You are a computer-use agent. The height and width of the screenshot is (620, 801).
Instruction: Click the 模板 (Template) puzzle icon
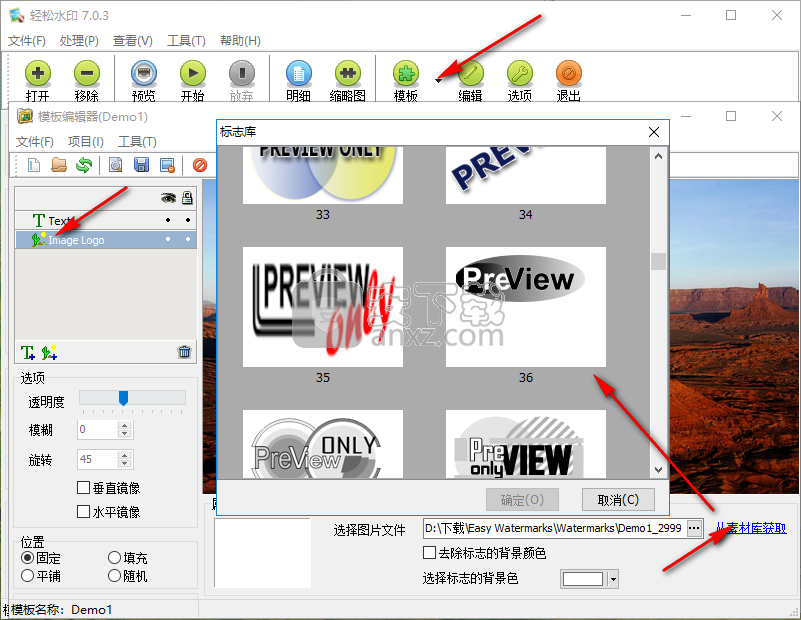click(x=406, y=74)
